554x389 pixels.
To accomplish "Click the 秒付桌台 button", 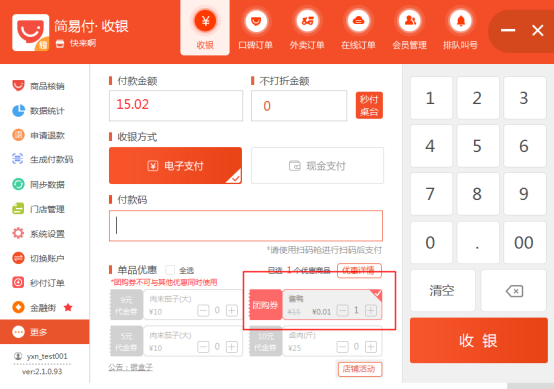I will click(369, 105).
